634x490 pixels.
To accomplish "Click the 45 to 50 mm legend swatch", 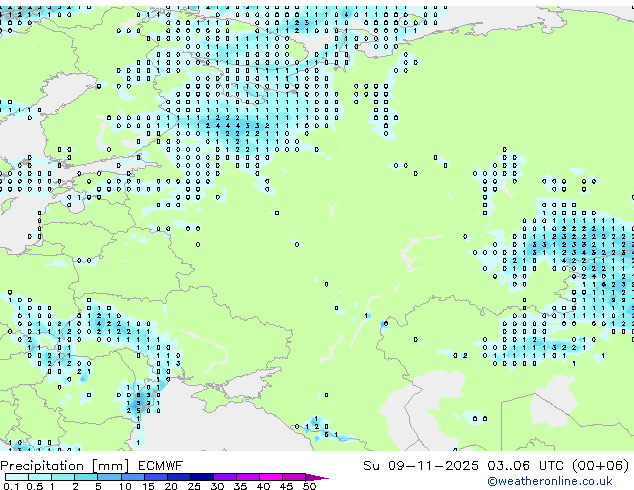I will point(294,477).
